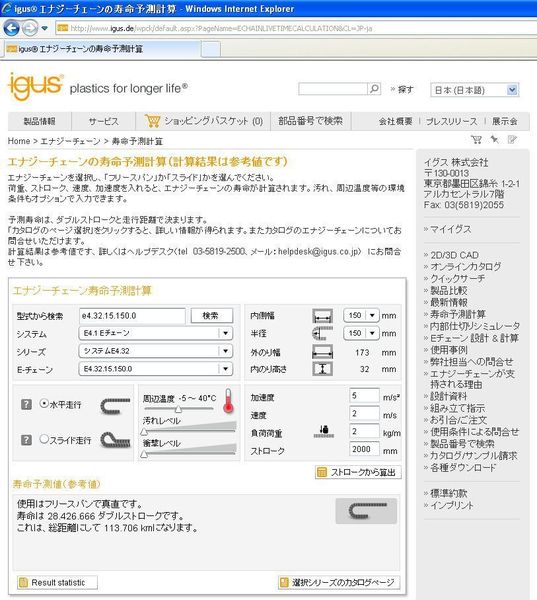Click the magnifier search icon
The image size is (537, 600).
point(374,89)
